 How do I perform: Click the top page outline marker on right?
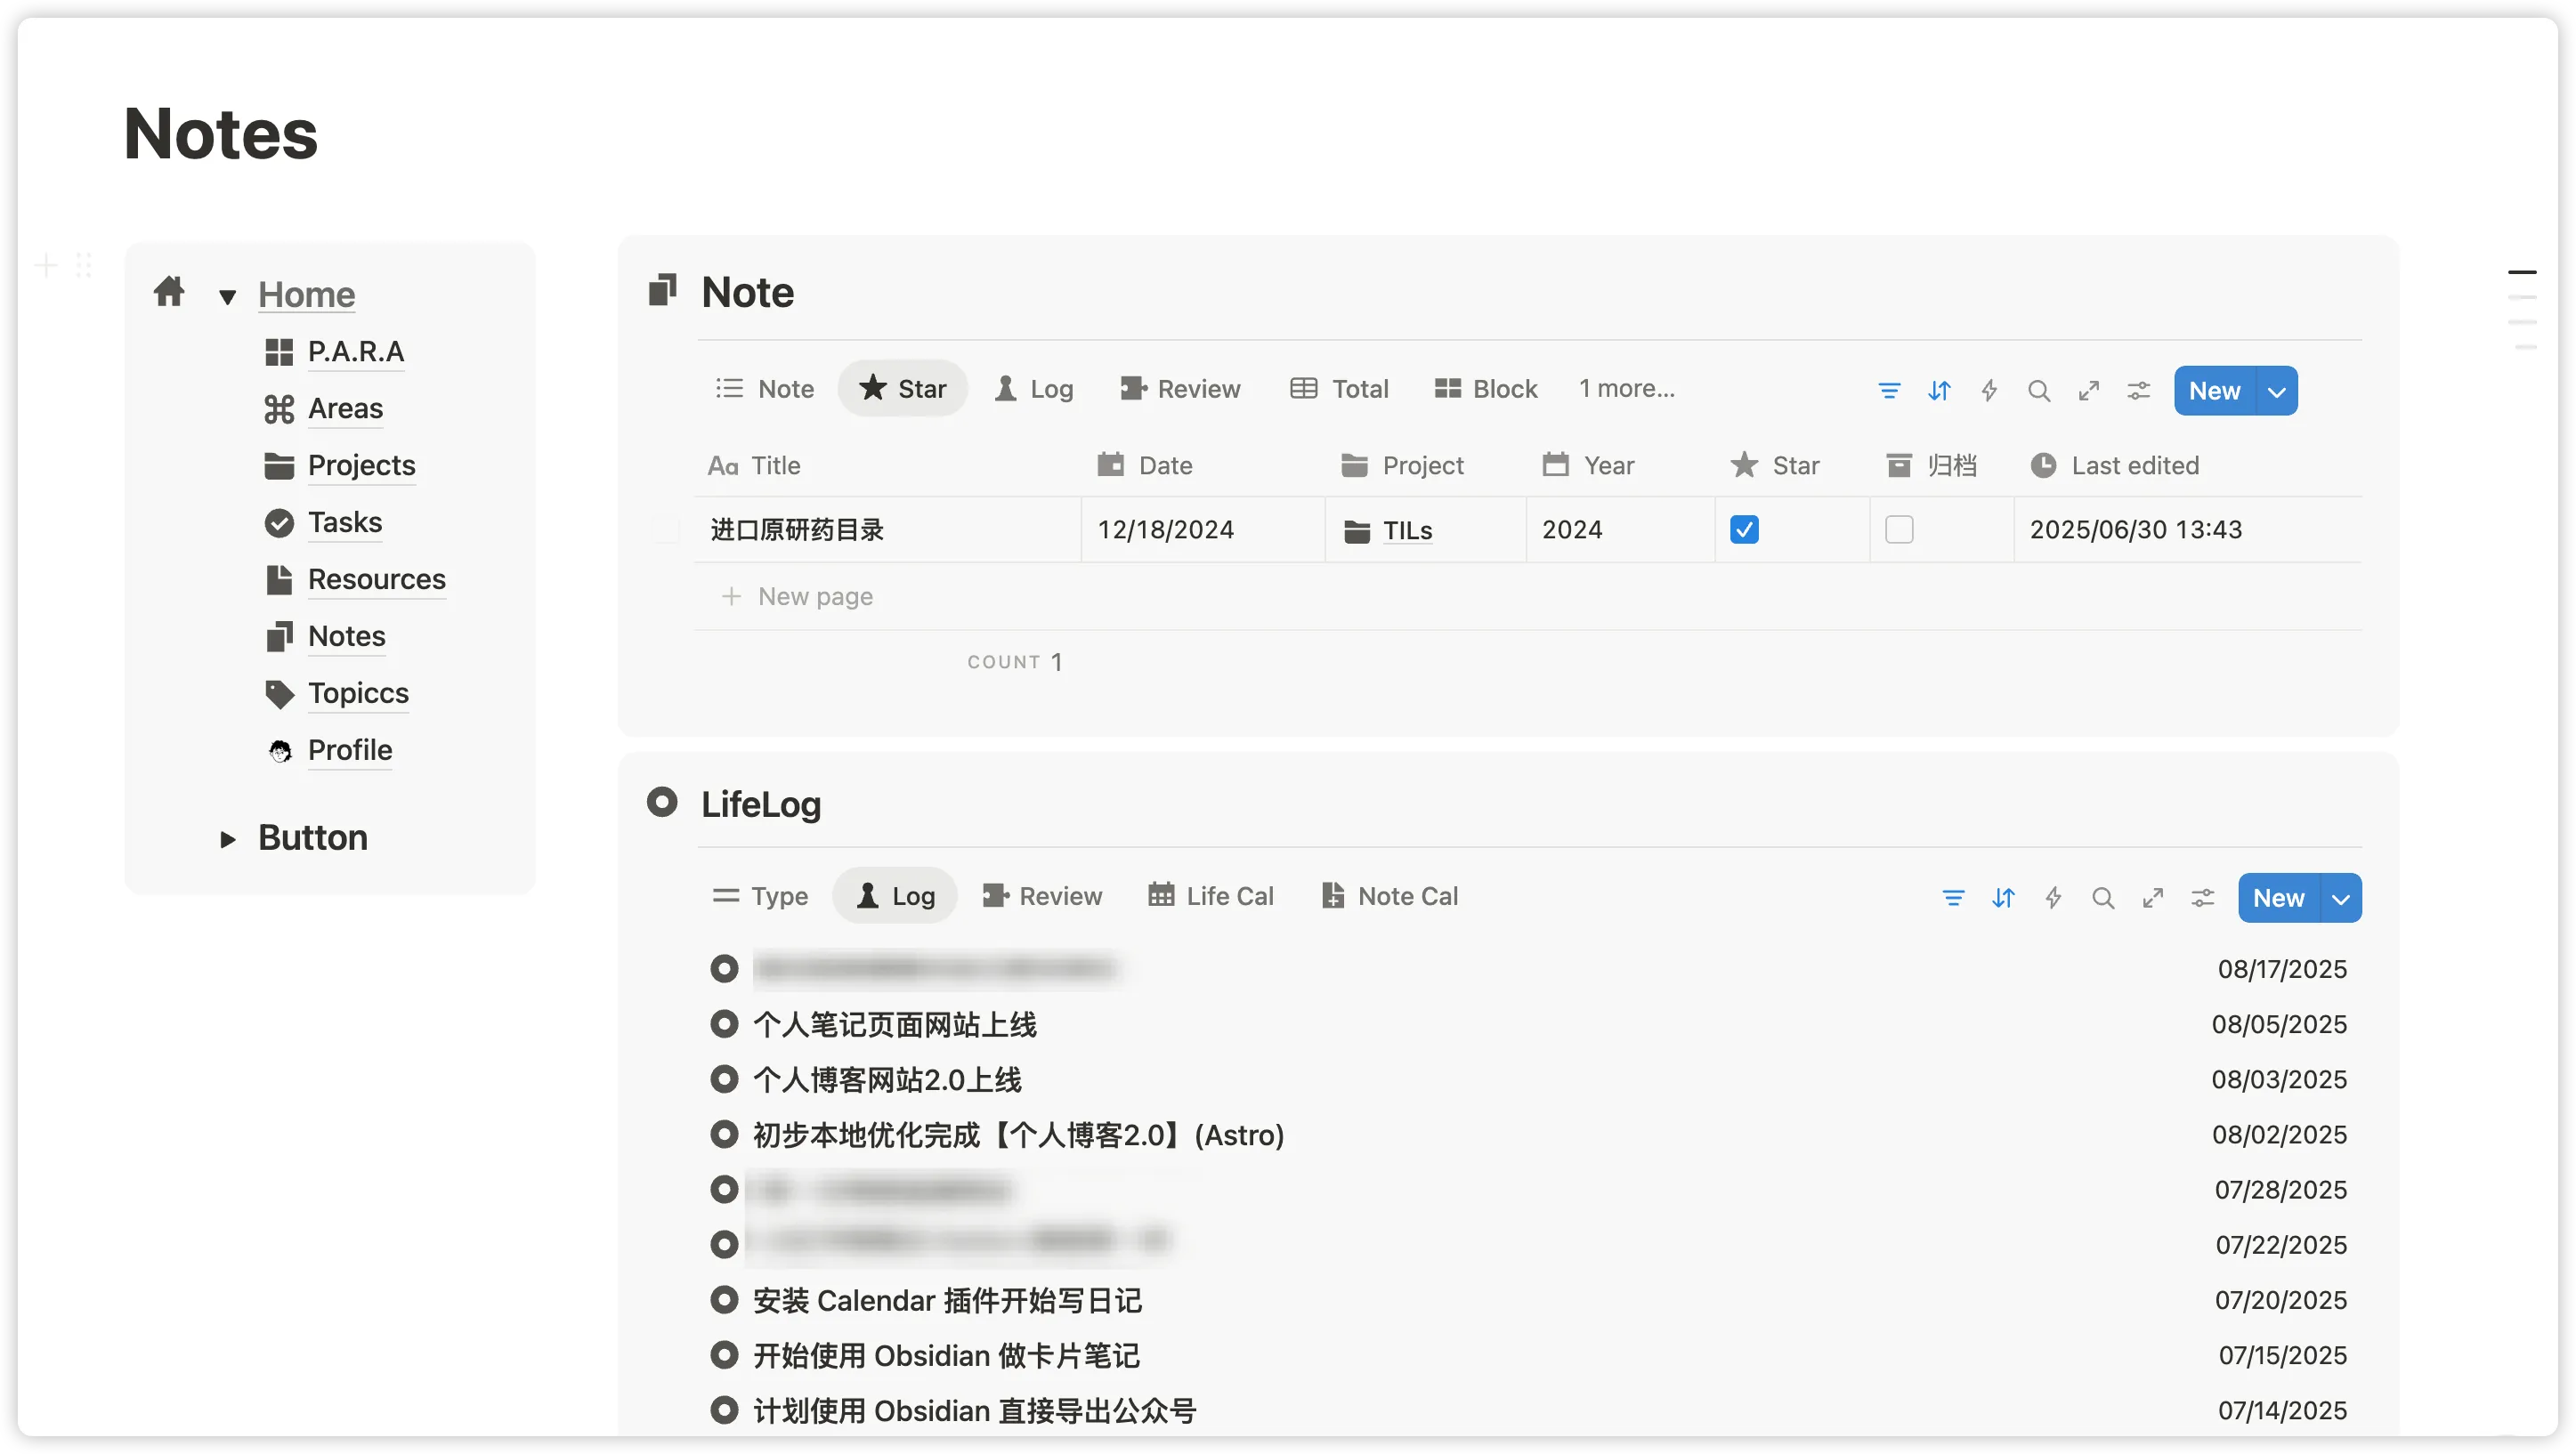[x=2522, y=272]
